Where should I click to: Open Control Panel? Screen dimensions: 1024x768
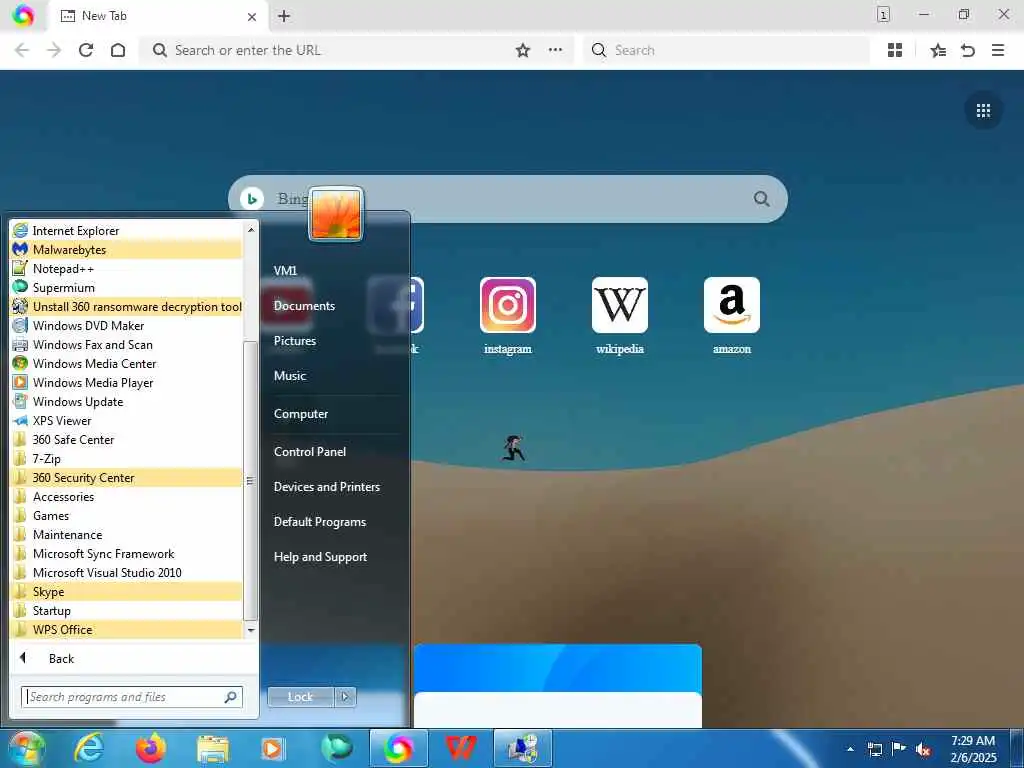(310, 452)
